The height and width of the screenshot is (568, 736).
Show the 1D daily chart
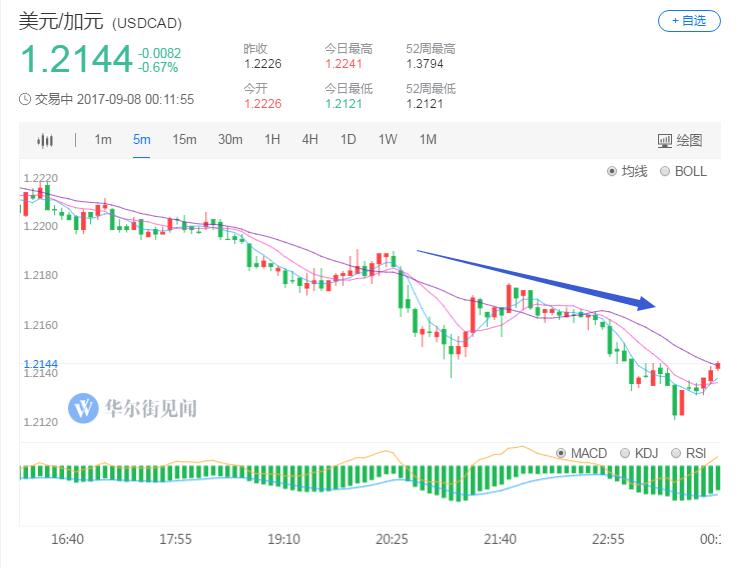click(348, 140)
